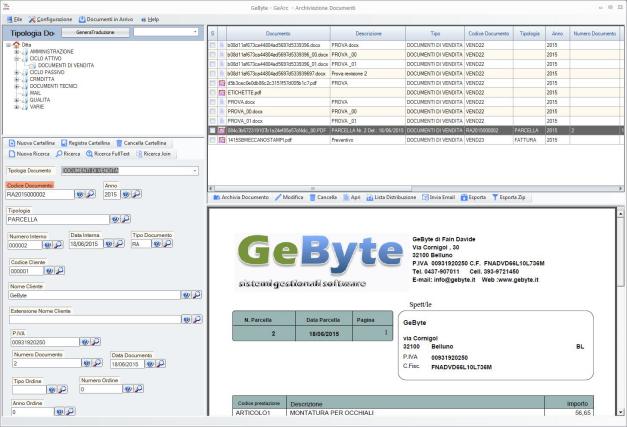Tick the checkbox for PROVA_00.docx row
The height and width of the screenshot is (427, 627).
coord(212,112)
